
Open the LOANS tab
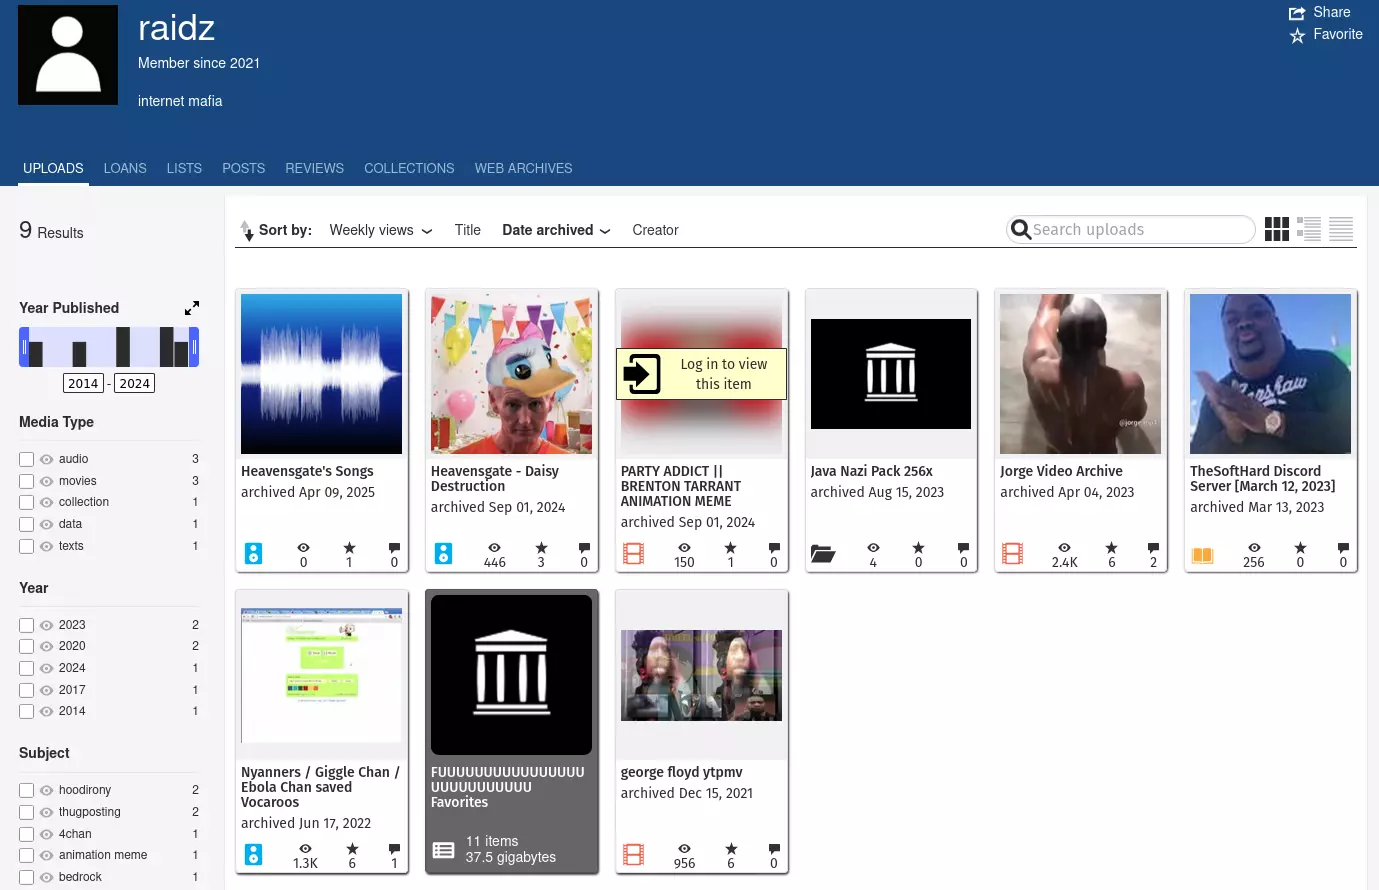coord(125,168)
